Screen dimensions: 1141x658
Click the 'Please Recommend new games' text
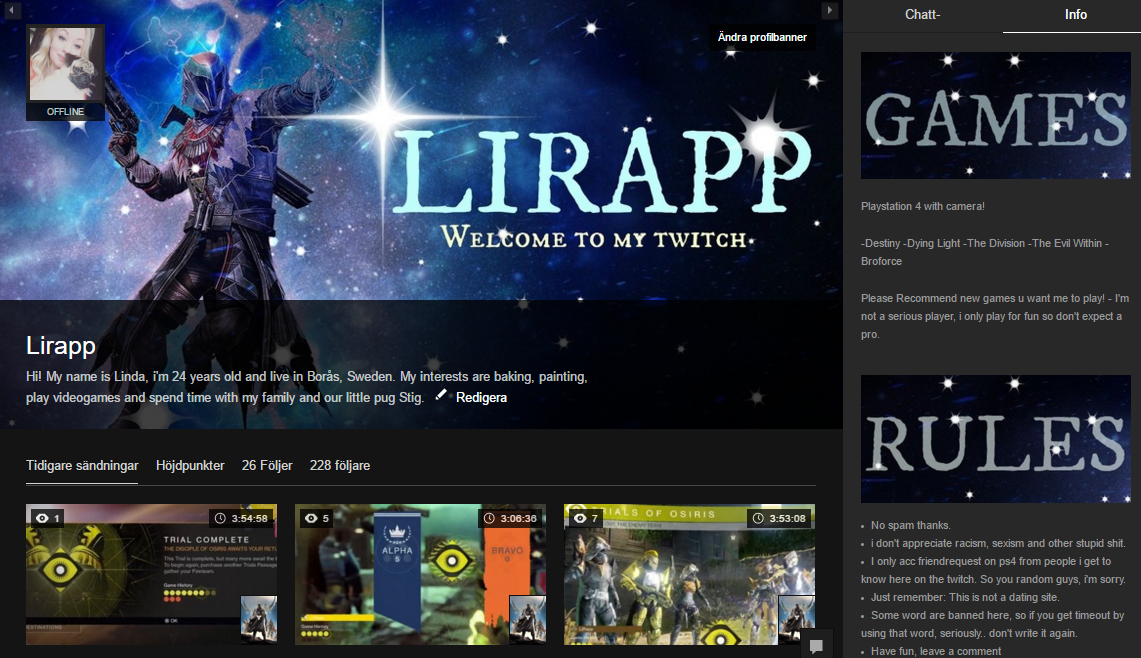point(995,316)
